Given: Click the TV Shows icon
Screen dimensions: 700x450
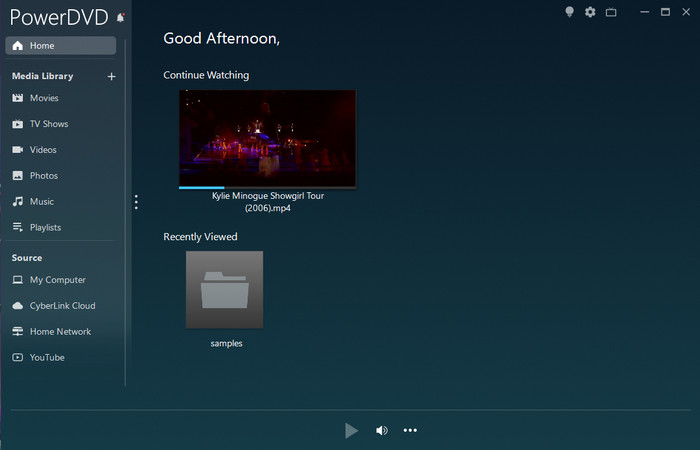Looking at the screenshot, I should point(18,124).
